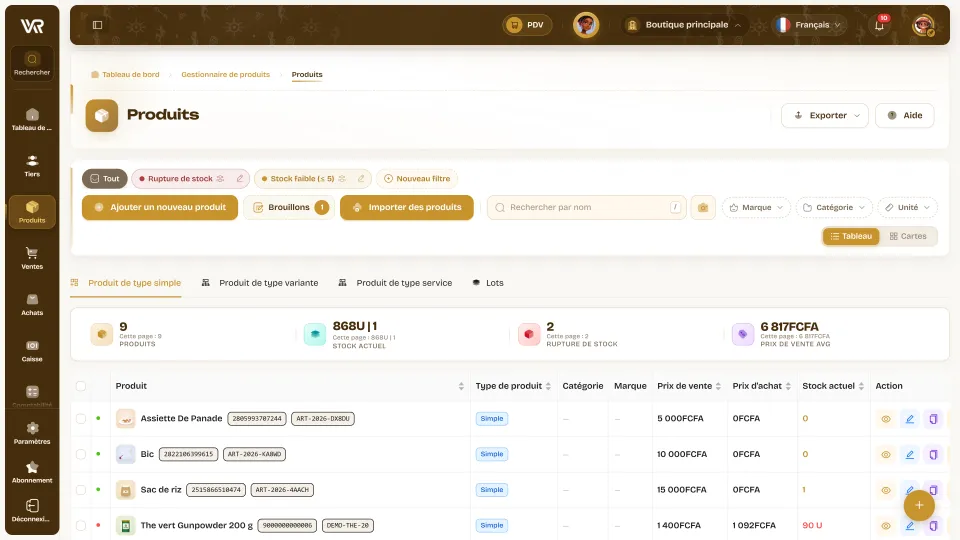Check The vert Gunpowder row checkbox
Screen dimensions: 960x540
[81, 525]
